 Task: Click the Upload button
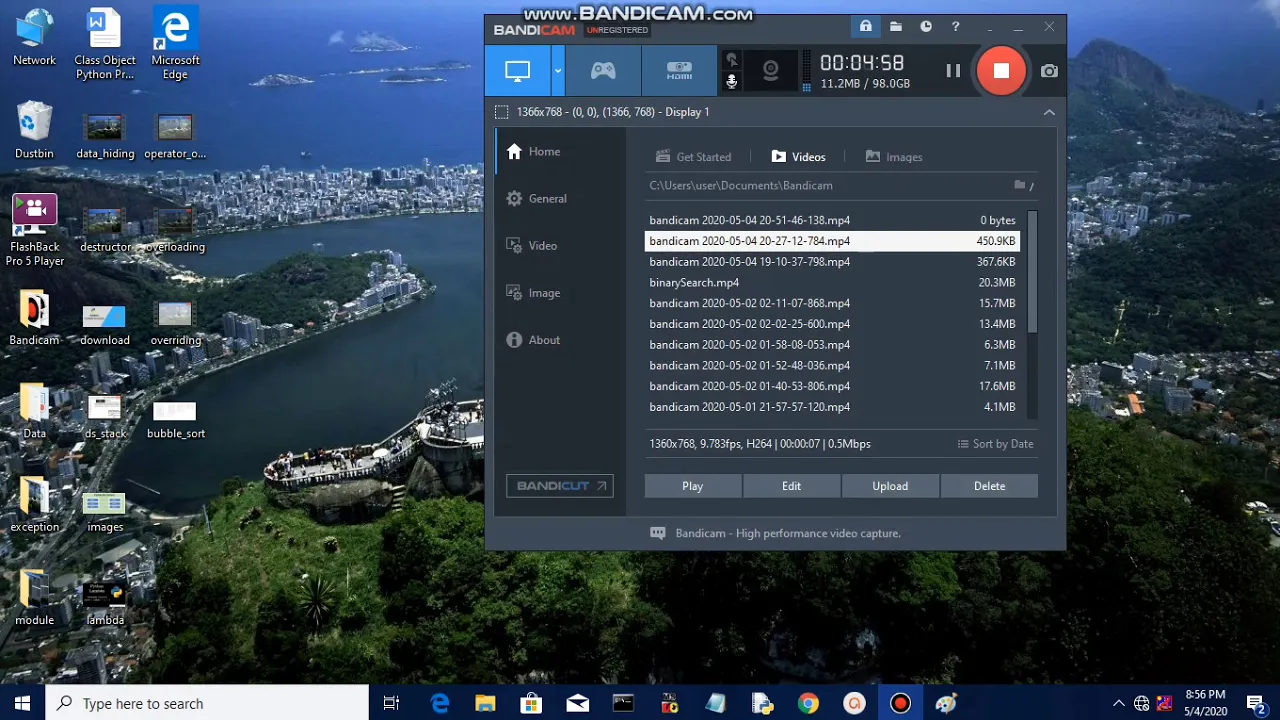[890, 486]
